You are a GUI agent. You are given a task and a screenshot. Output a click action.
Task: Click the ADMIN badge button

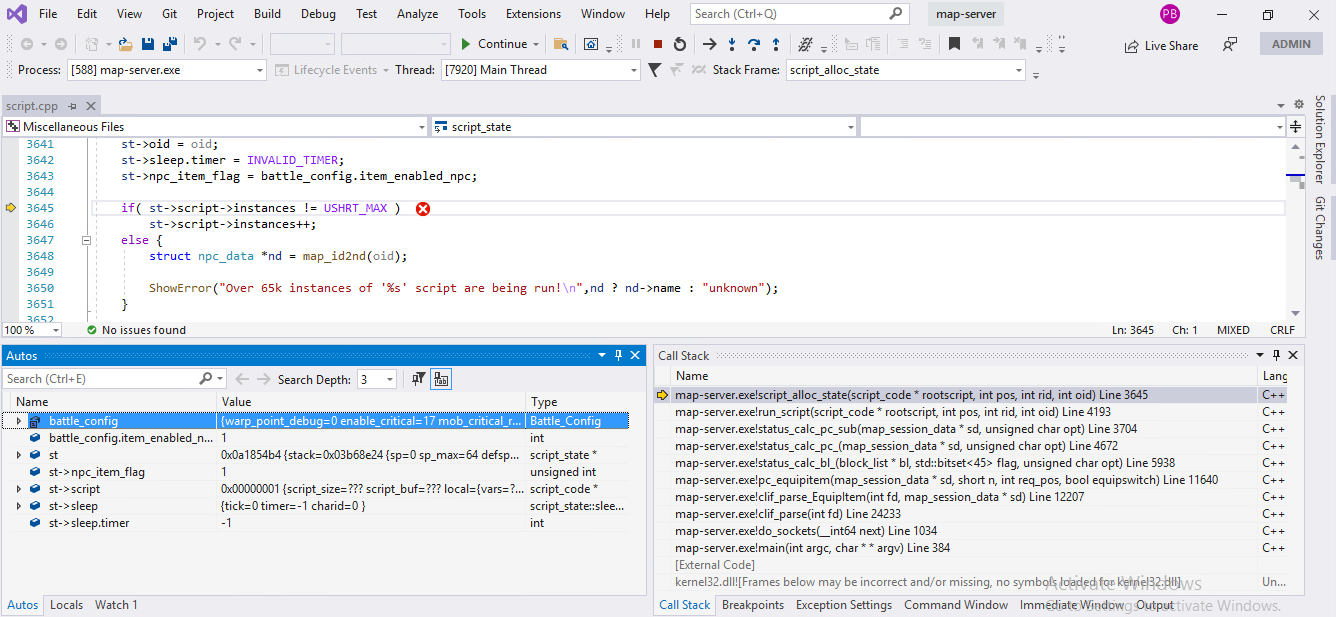pyautogui.click(x=1291, y=44)
